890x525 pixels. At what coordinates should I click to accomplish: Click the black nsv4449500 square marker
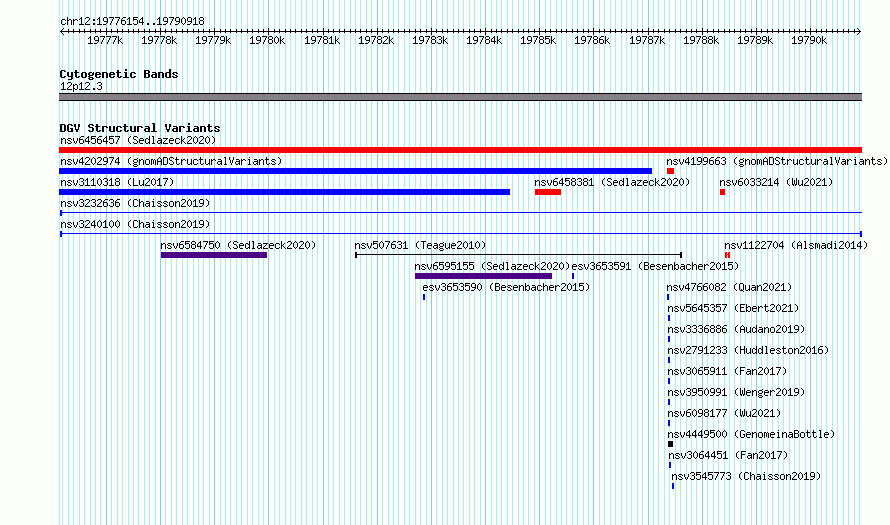click(x=670, y=444)
